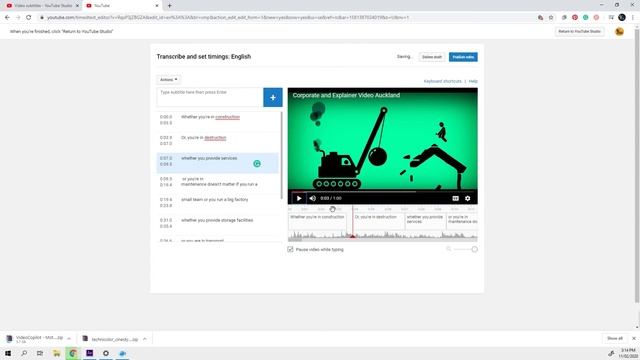
Task: Switch to the Video subtitles YouTube Studio tab
Action: (42, 6)
